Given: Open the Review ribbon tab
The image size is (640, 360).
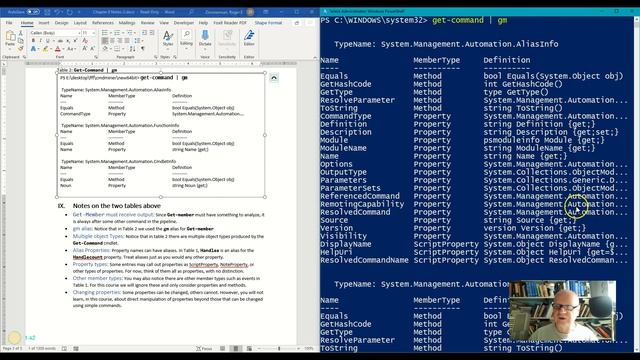Looking at the screenshot, I should tap(147, 23).
